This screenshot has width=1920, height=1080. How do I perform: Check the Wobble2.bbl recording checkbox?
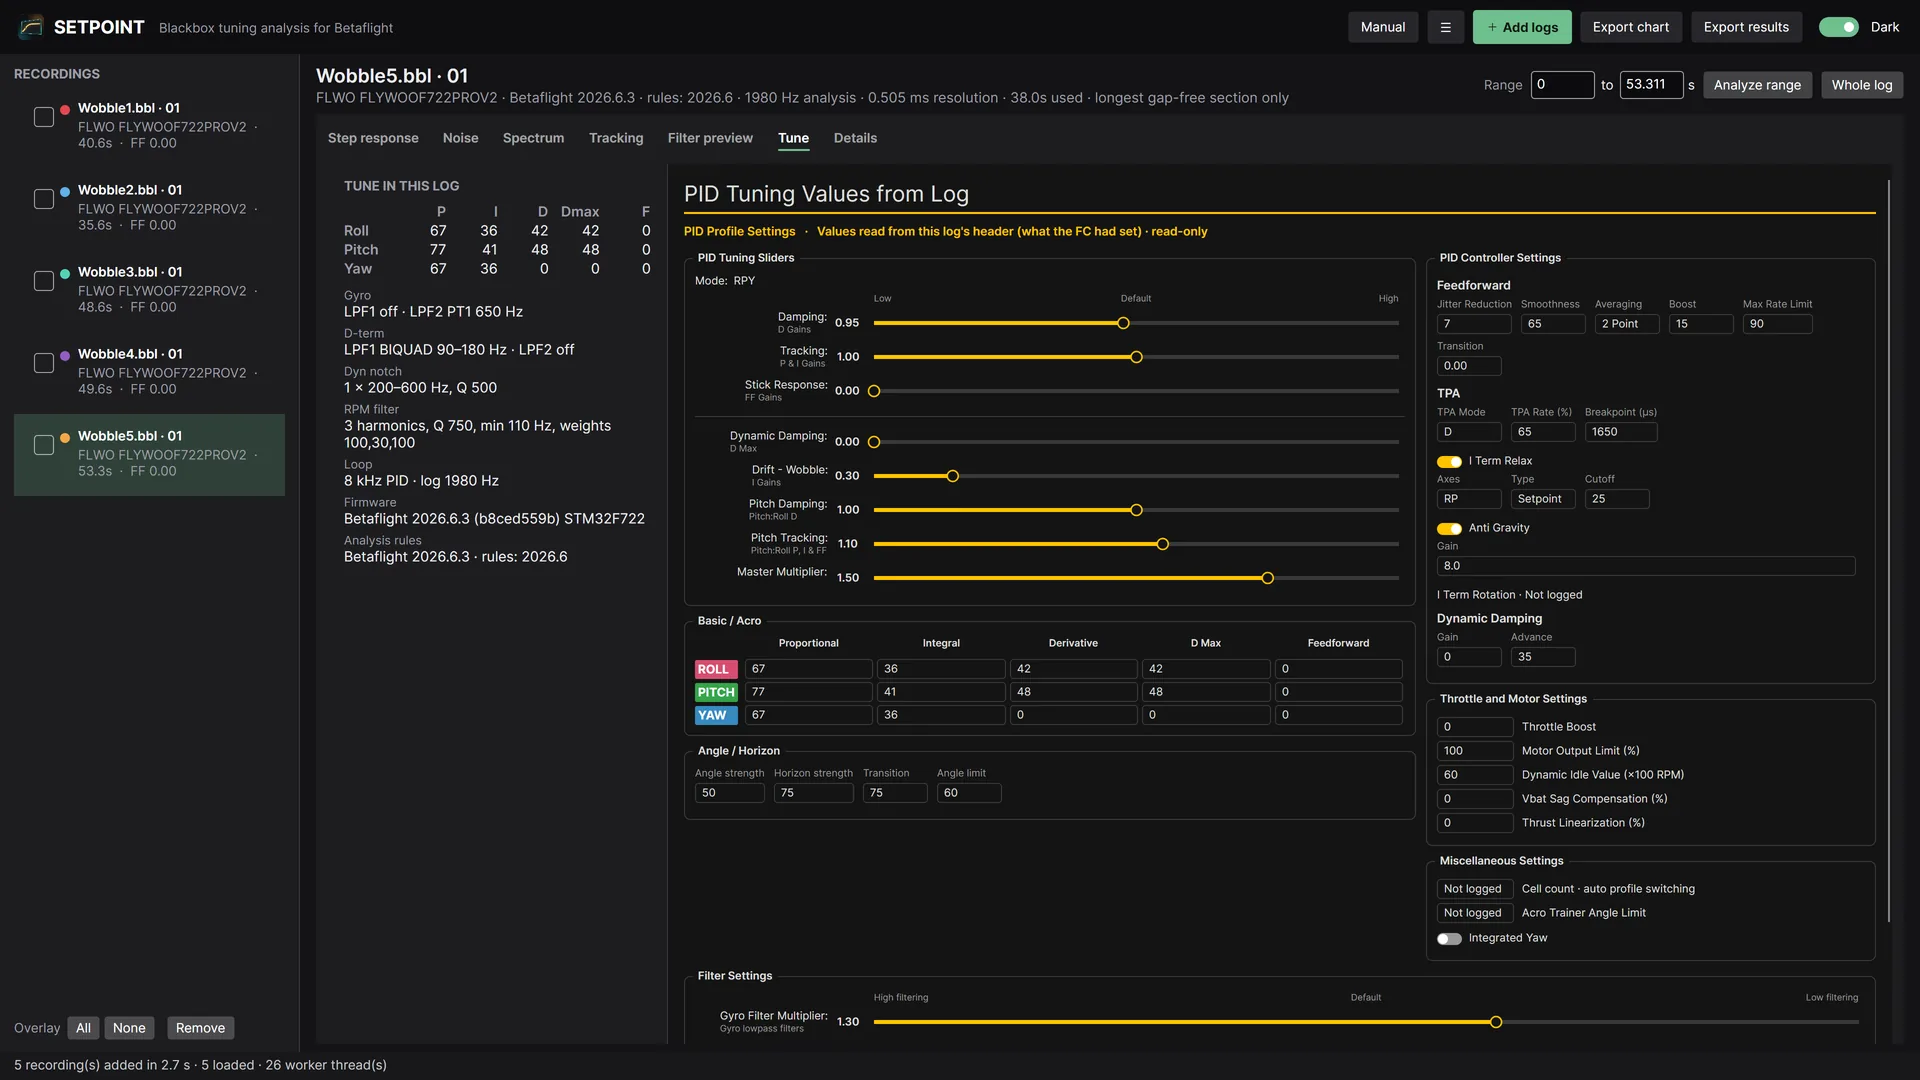44,199
